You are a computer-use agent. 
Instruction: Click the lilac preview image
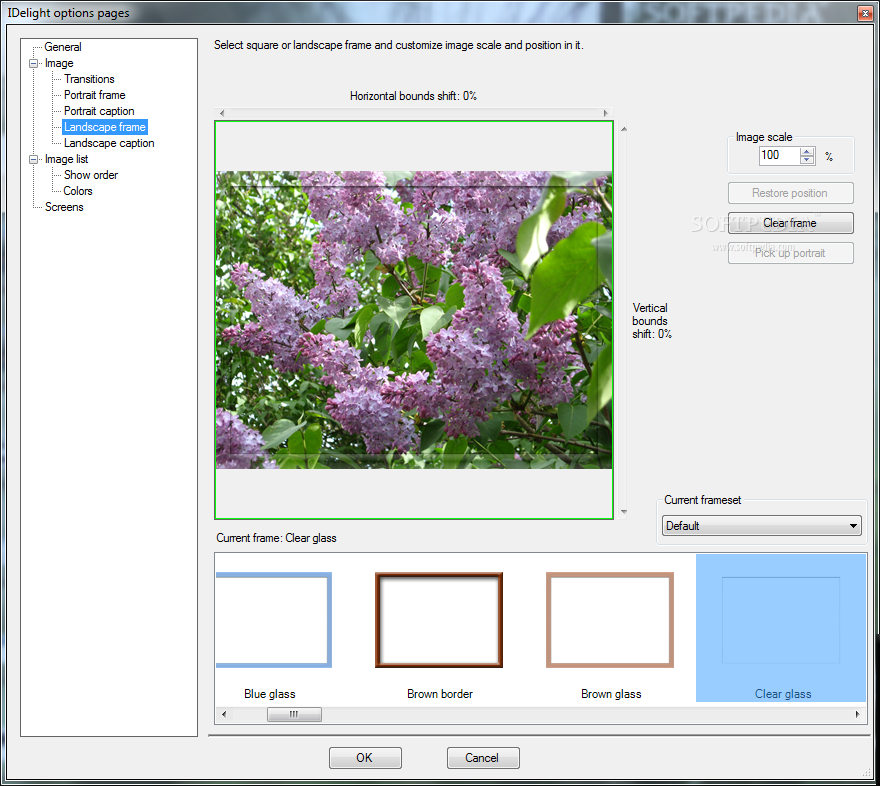414,320
